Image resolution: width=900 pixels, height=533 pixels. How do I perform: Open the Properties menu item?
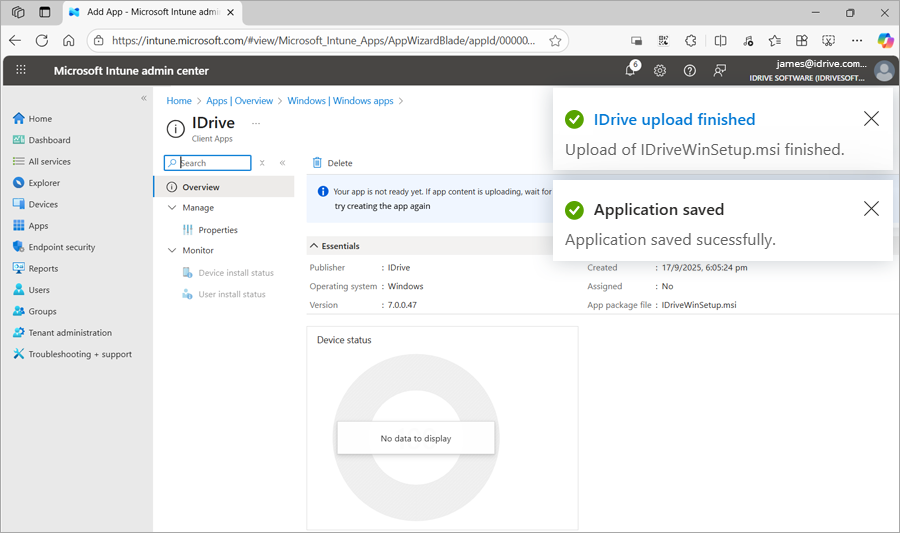coord(217,230)
